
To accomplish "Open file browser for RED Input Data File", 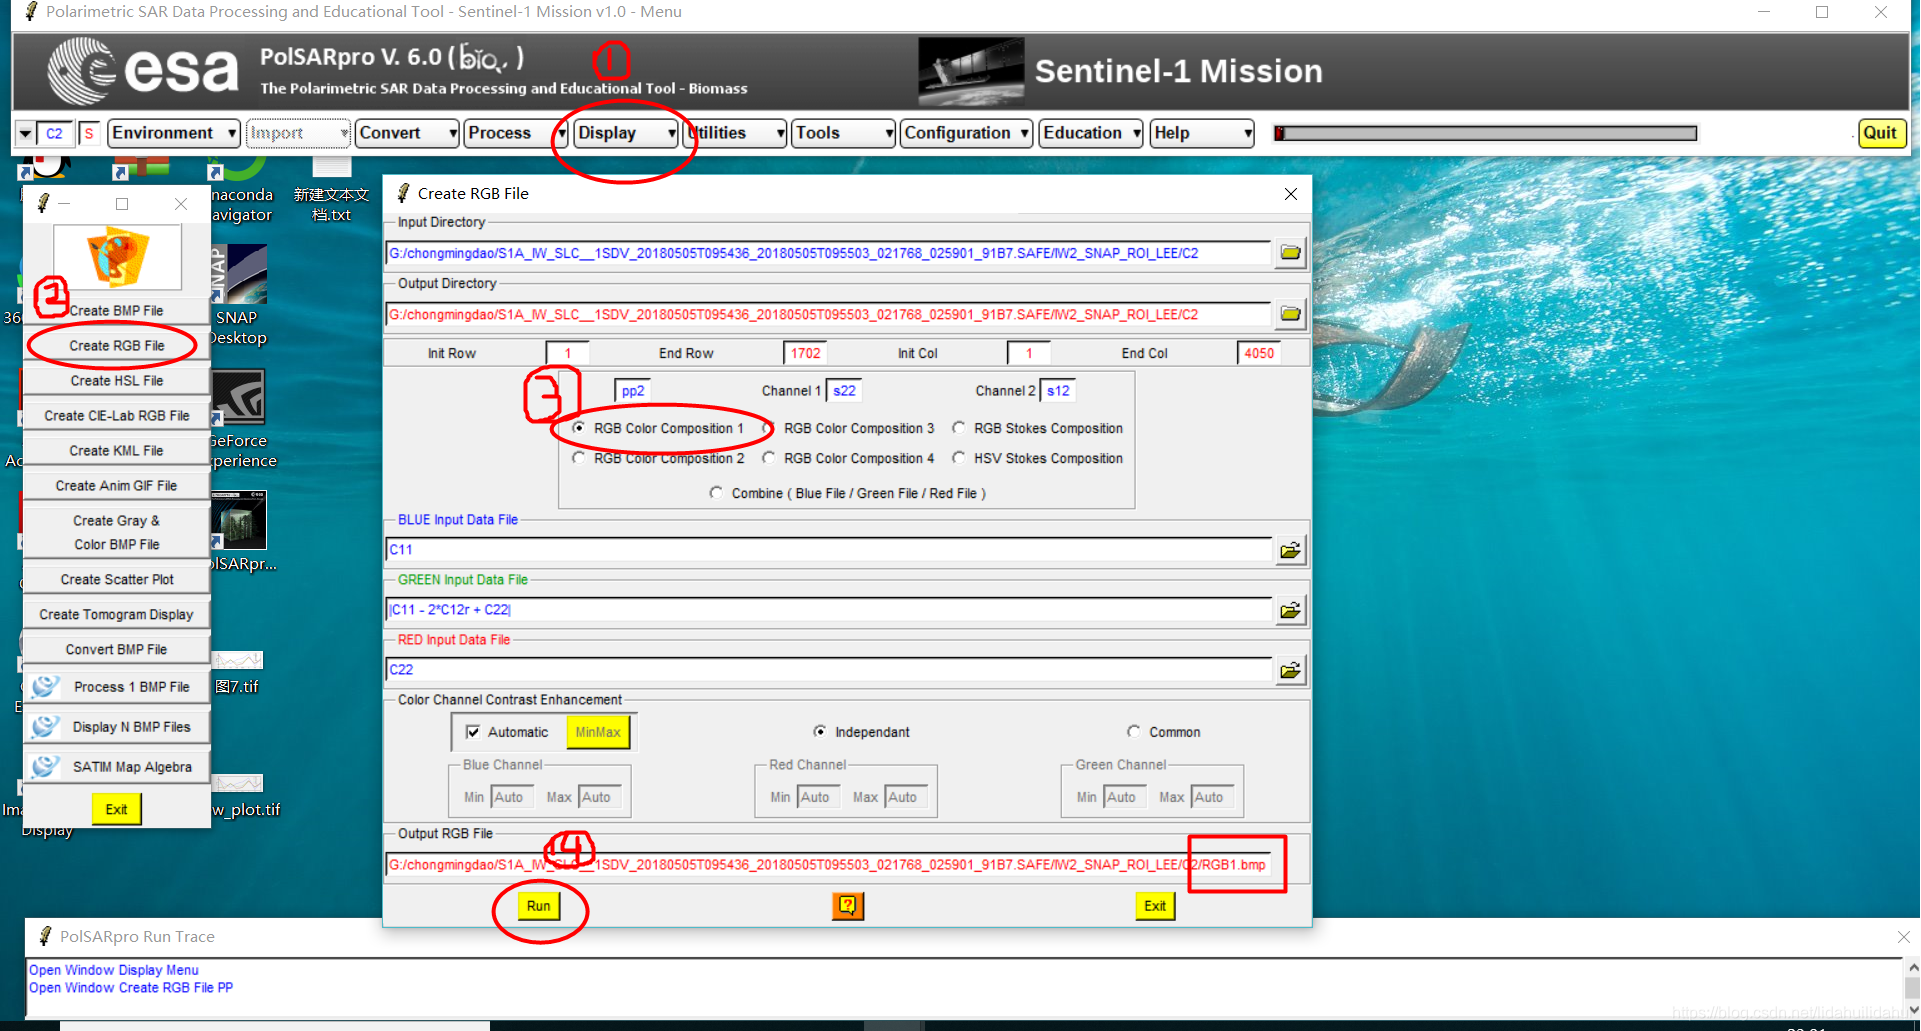I will coord(1290,670).
